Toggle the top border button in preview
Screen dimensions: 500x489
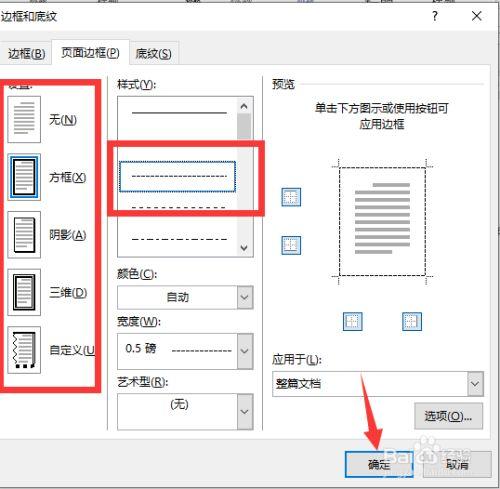point(291,197)
